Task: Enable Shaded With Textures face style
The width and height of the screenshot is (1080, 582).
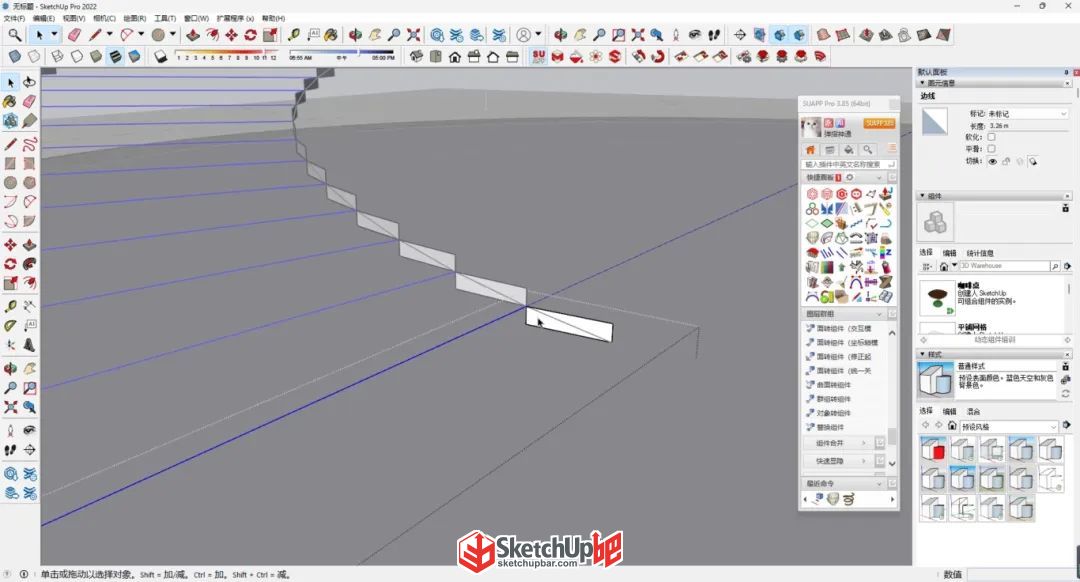Action: [x=115, y=56]
